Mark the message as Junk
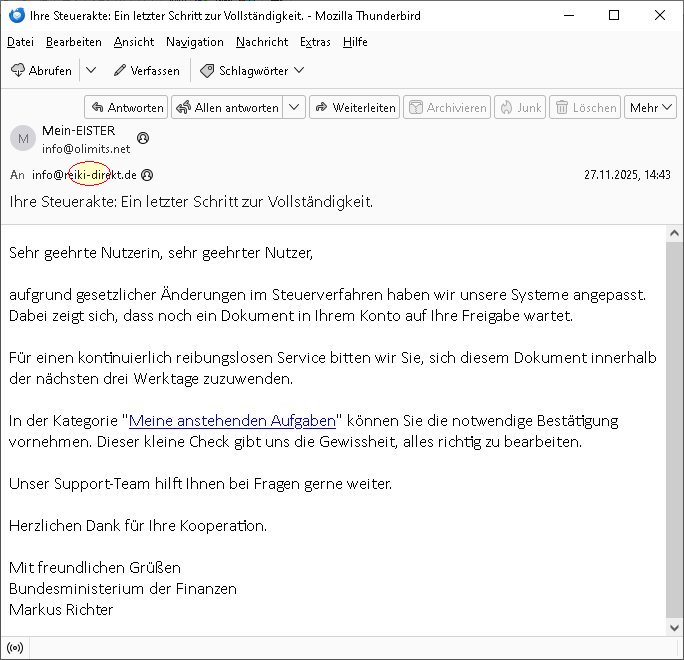 point(519,108)
